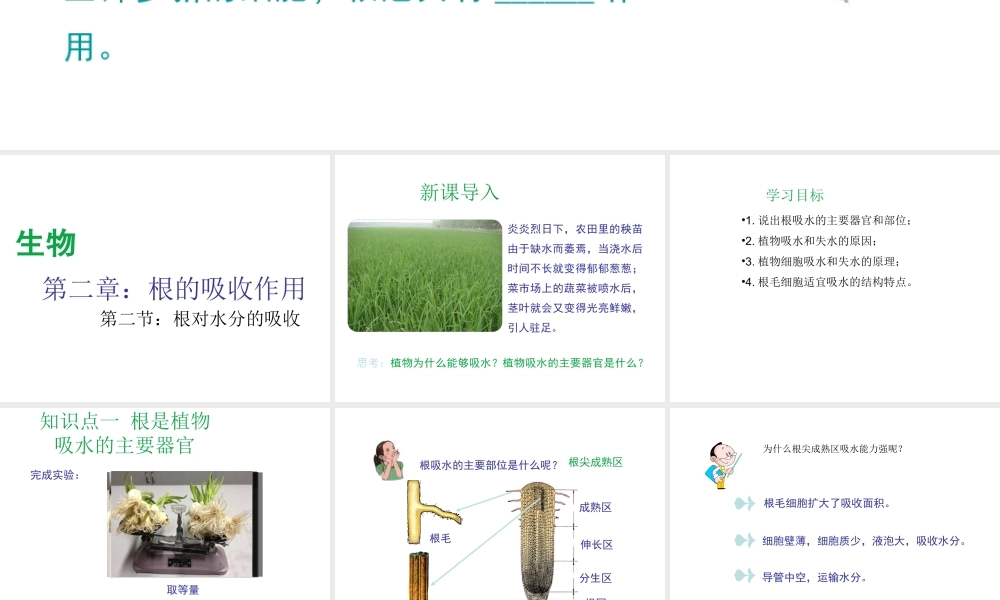This screenshot has width=1000, height=600.
Task: Click the answer text 根尖成熟区
Action: [596, 462]
